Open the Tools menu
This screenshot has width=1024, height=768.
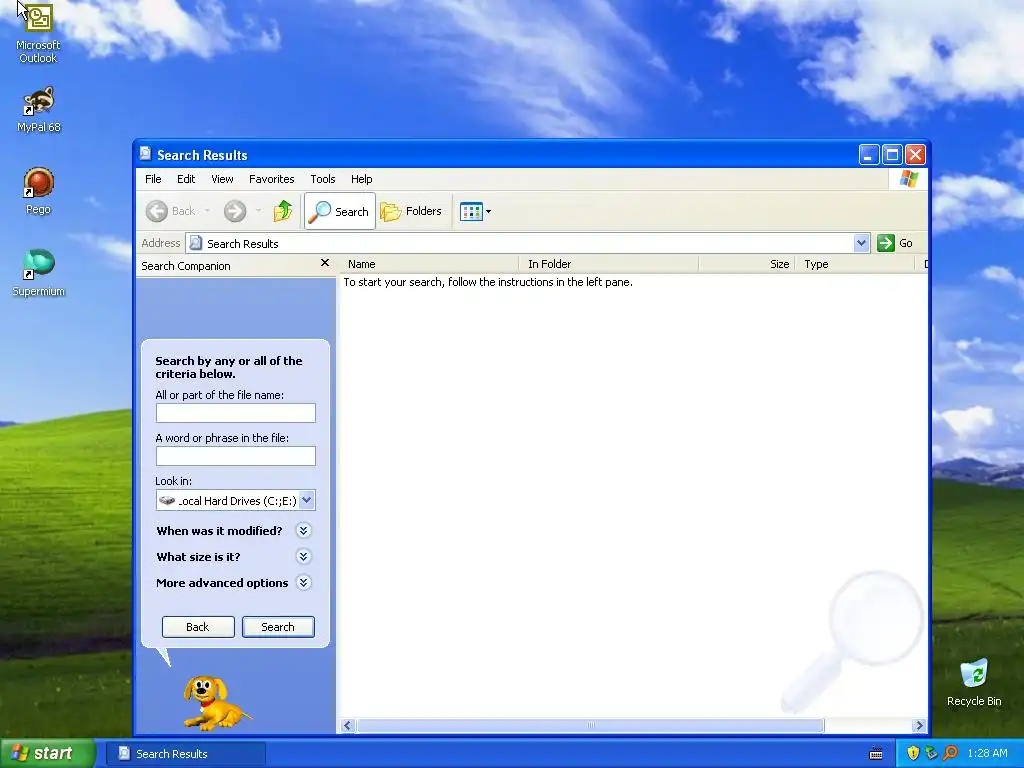click(323, 179)
